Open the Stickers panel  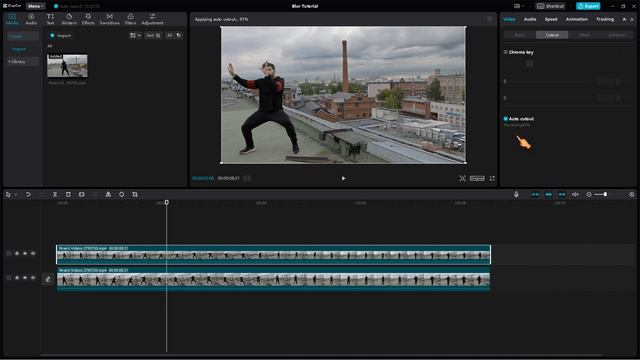pos(69,19)
